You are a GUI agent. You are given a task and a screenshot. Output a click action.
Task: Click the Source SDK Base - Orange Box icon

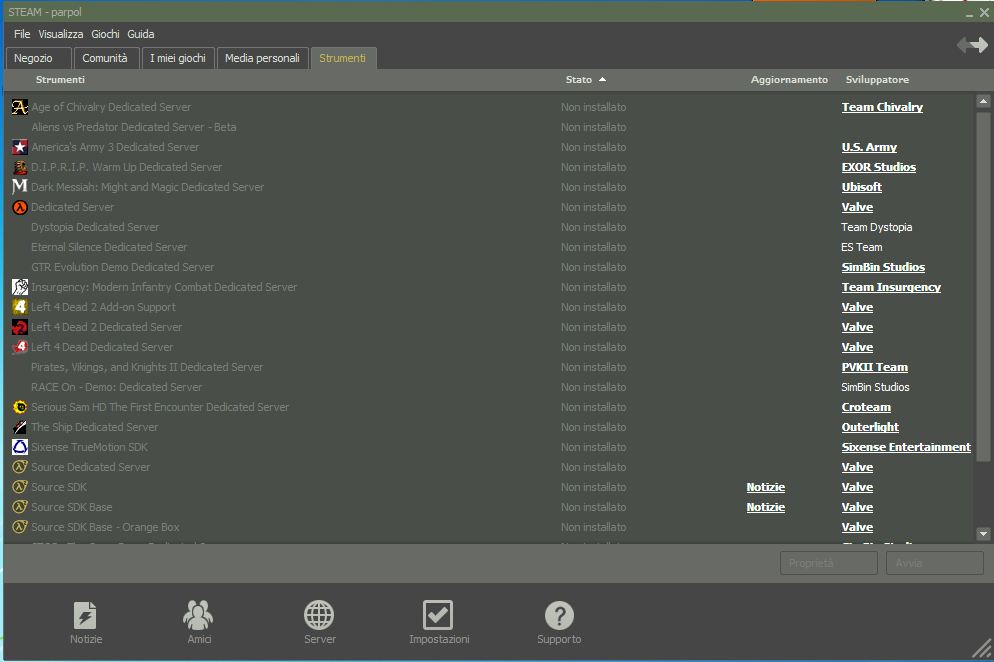[20, 527]
